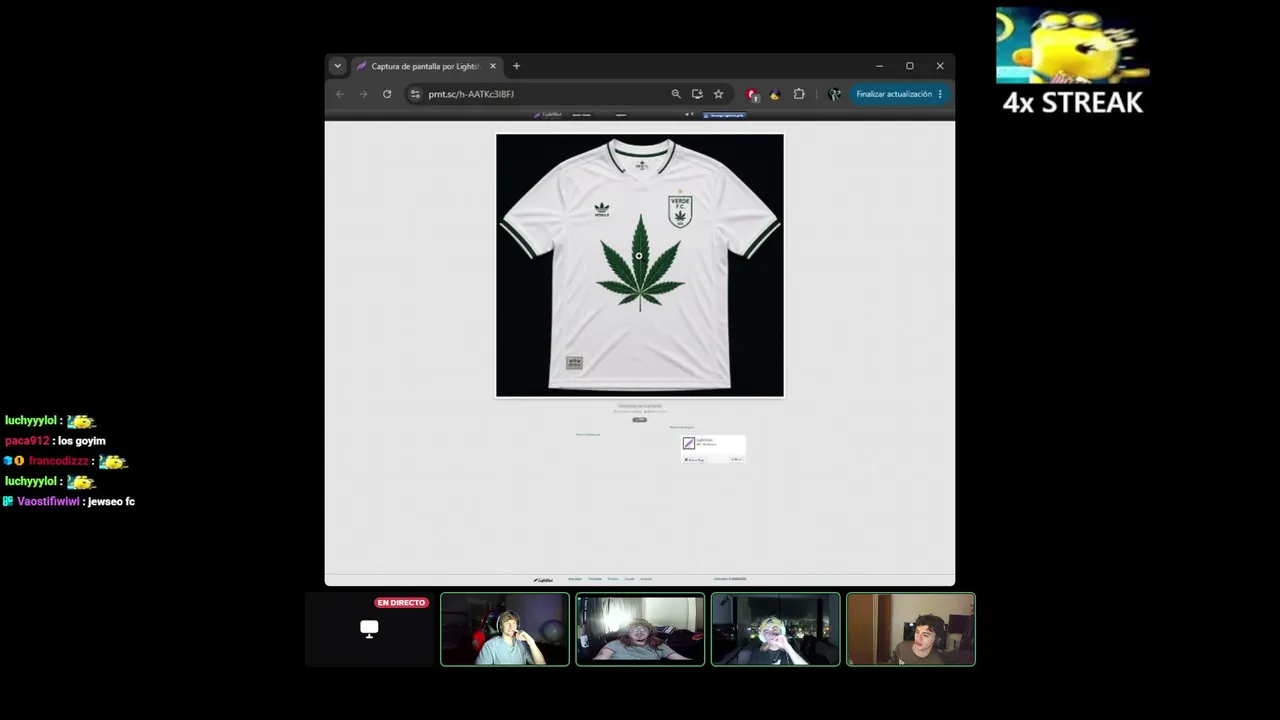This screenshot has width=1280, height=720.
Task: Click the small grey pill button below the image
Action: [640, 420]
